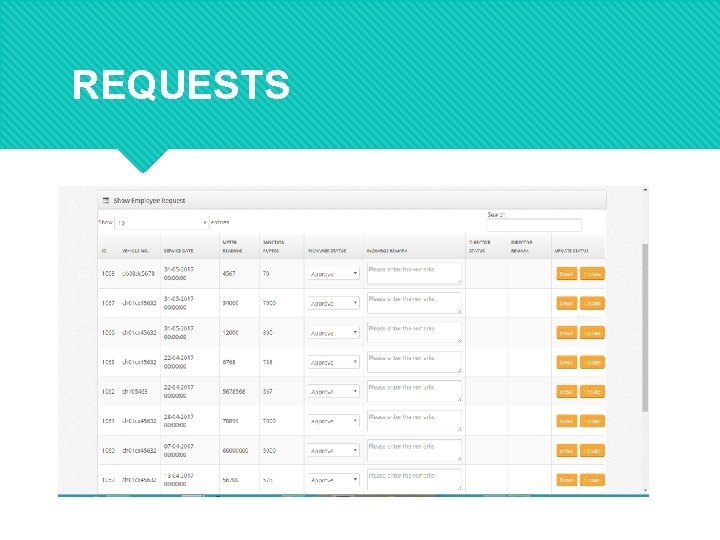Sort by Metre Reading column header
The width and height of the screenshot is (720, 540).
point(232,247)
